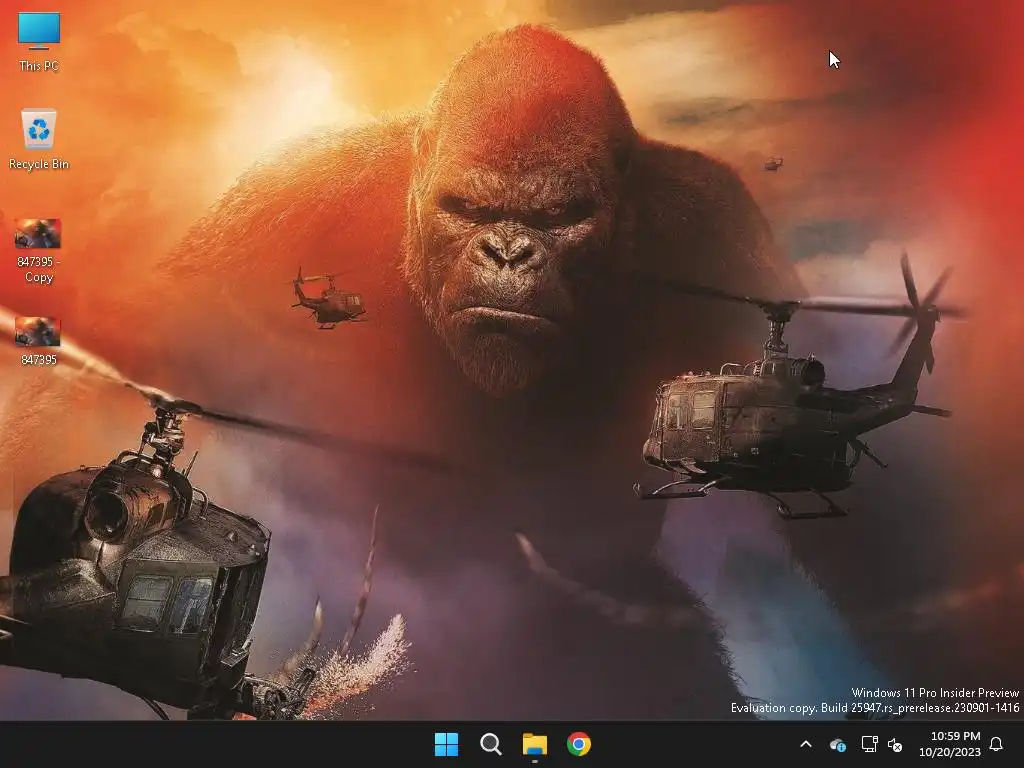Screen dimensions: 1024x768
Task: Open File Explorer from the taskbar
Action: [535, 744]
